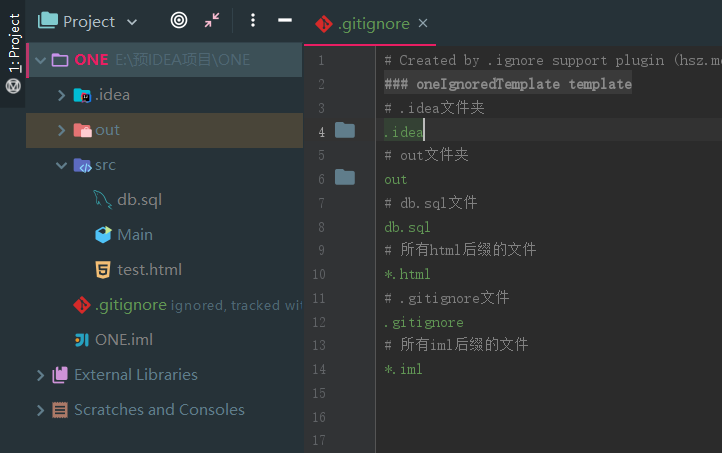Click the locate/select opened file target icon
The height and width of the screenshot is (453, 722).
[179, 20]
